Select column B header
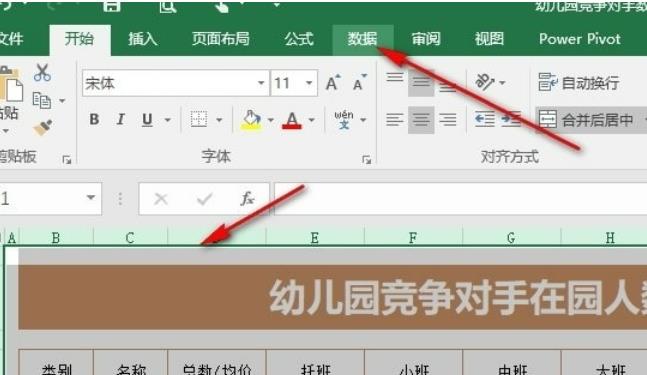647x375 pixels. point(56,238)
